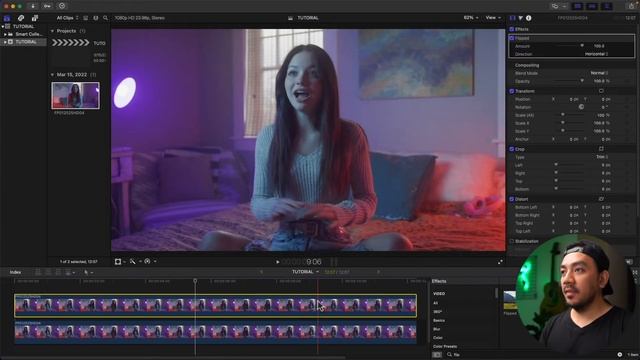Show the Video inspector tab icon
Viewport: 640px width, 360px height.
click(x=513, y=18)
